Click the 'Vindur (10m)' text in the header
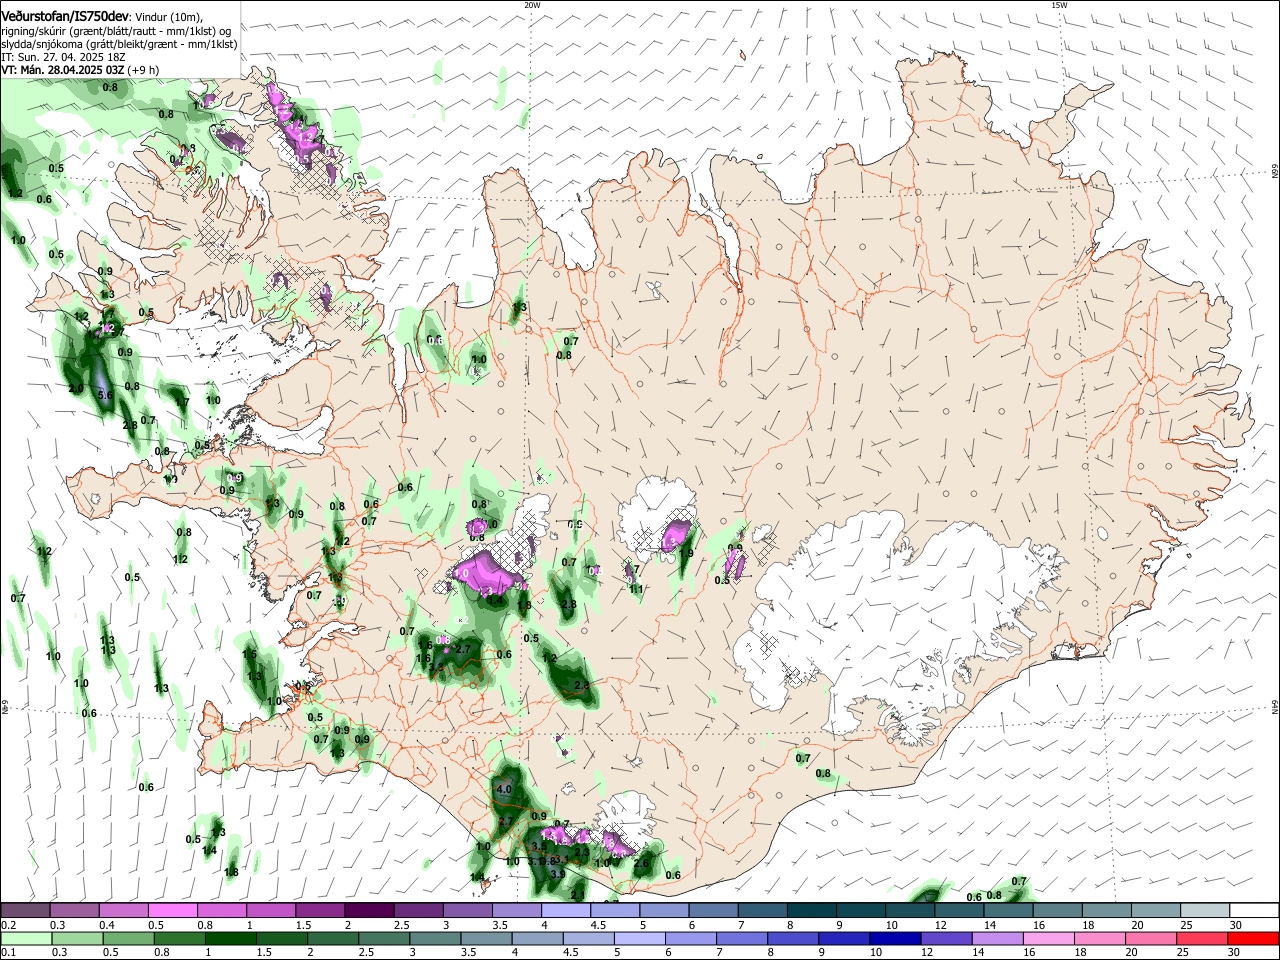 169,17
